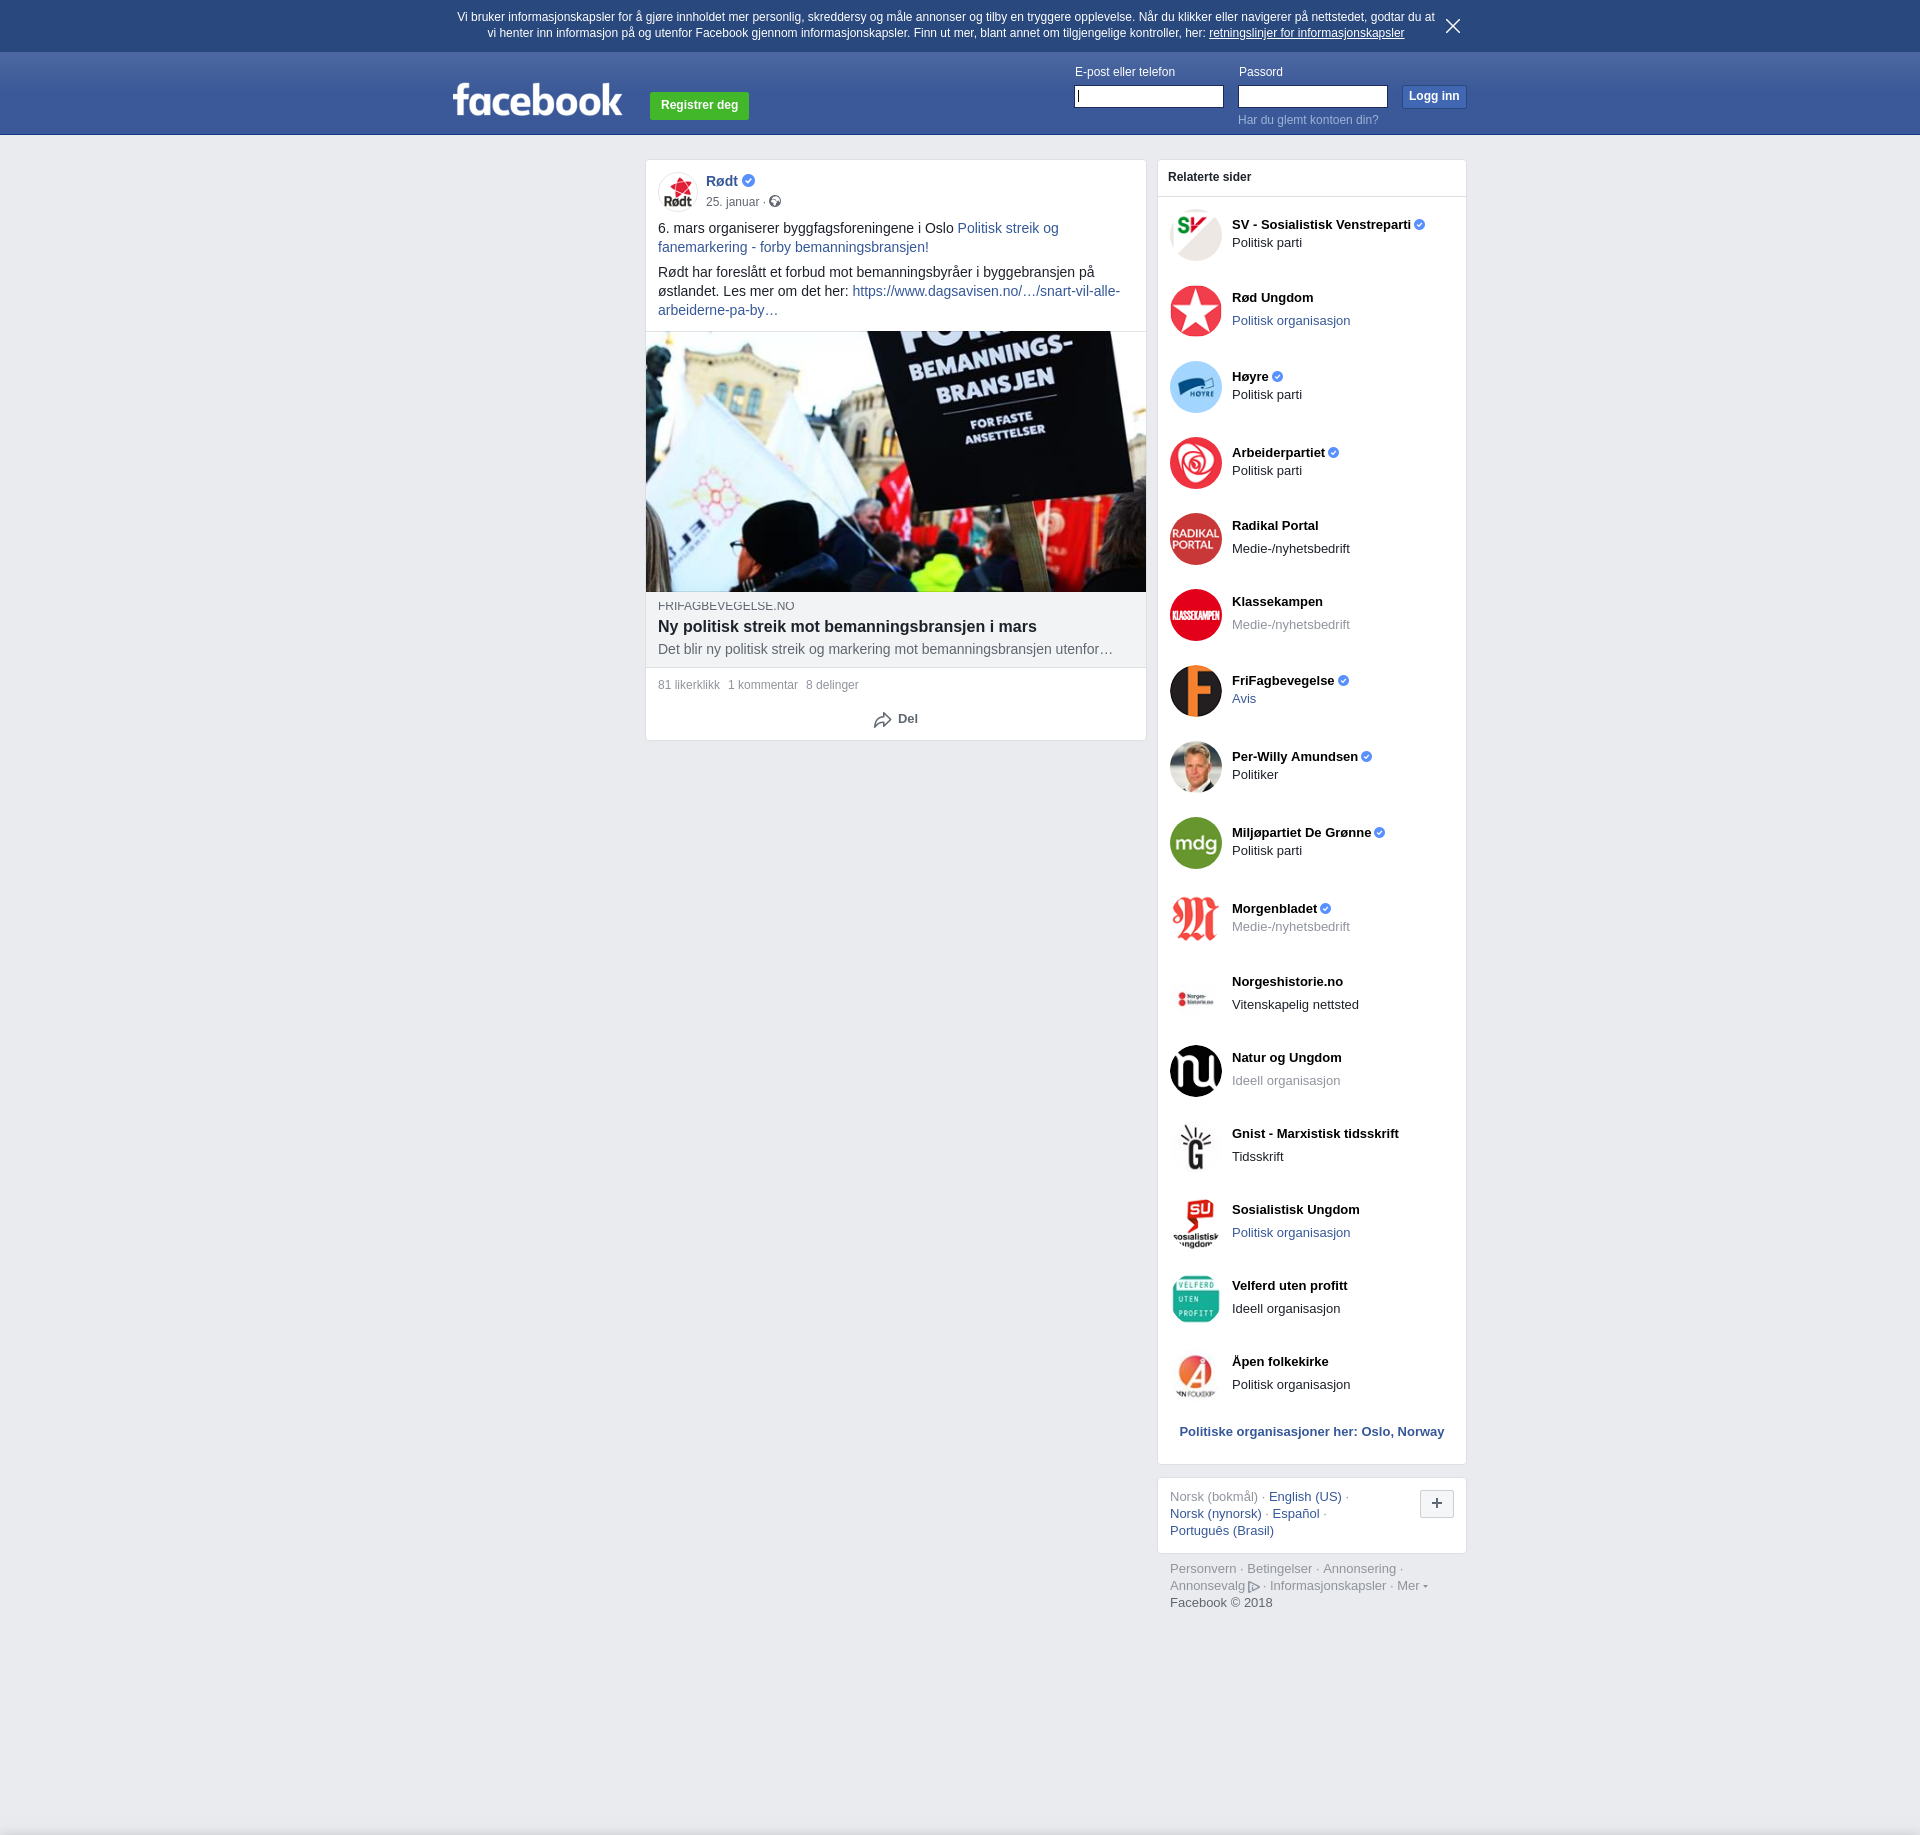Switch language to English (US)
Image resolution: width=1920 pixels, height=1835 pixels.
pyautogui.click(x=1305, y=1497)
